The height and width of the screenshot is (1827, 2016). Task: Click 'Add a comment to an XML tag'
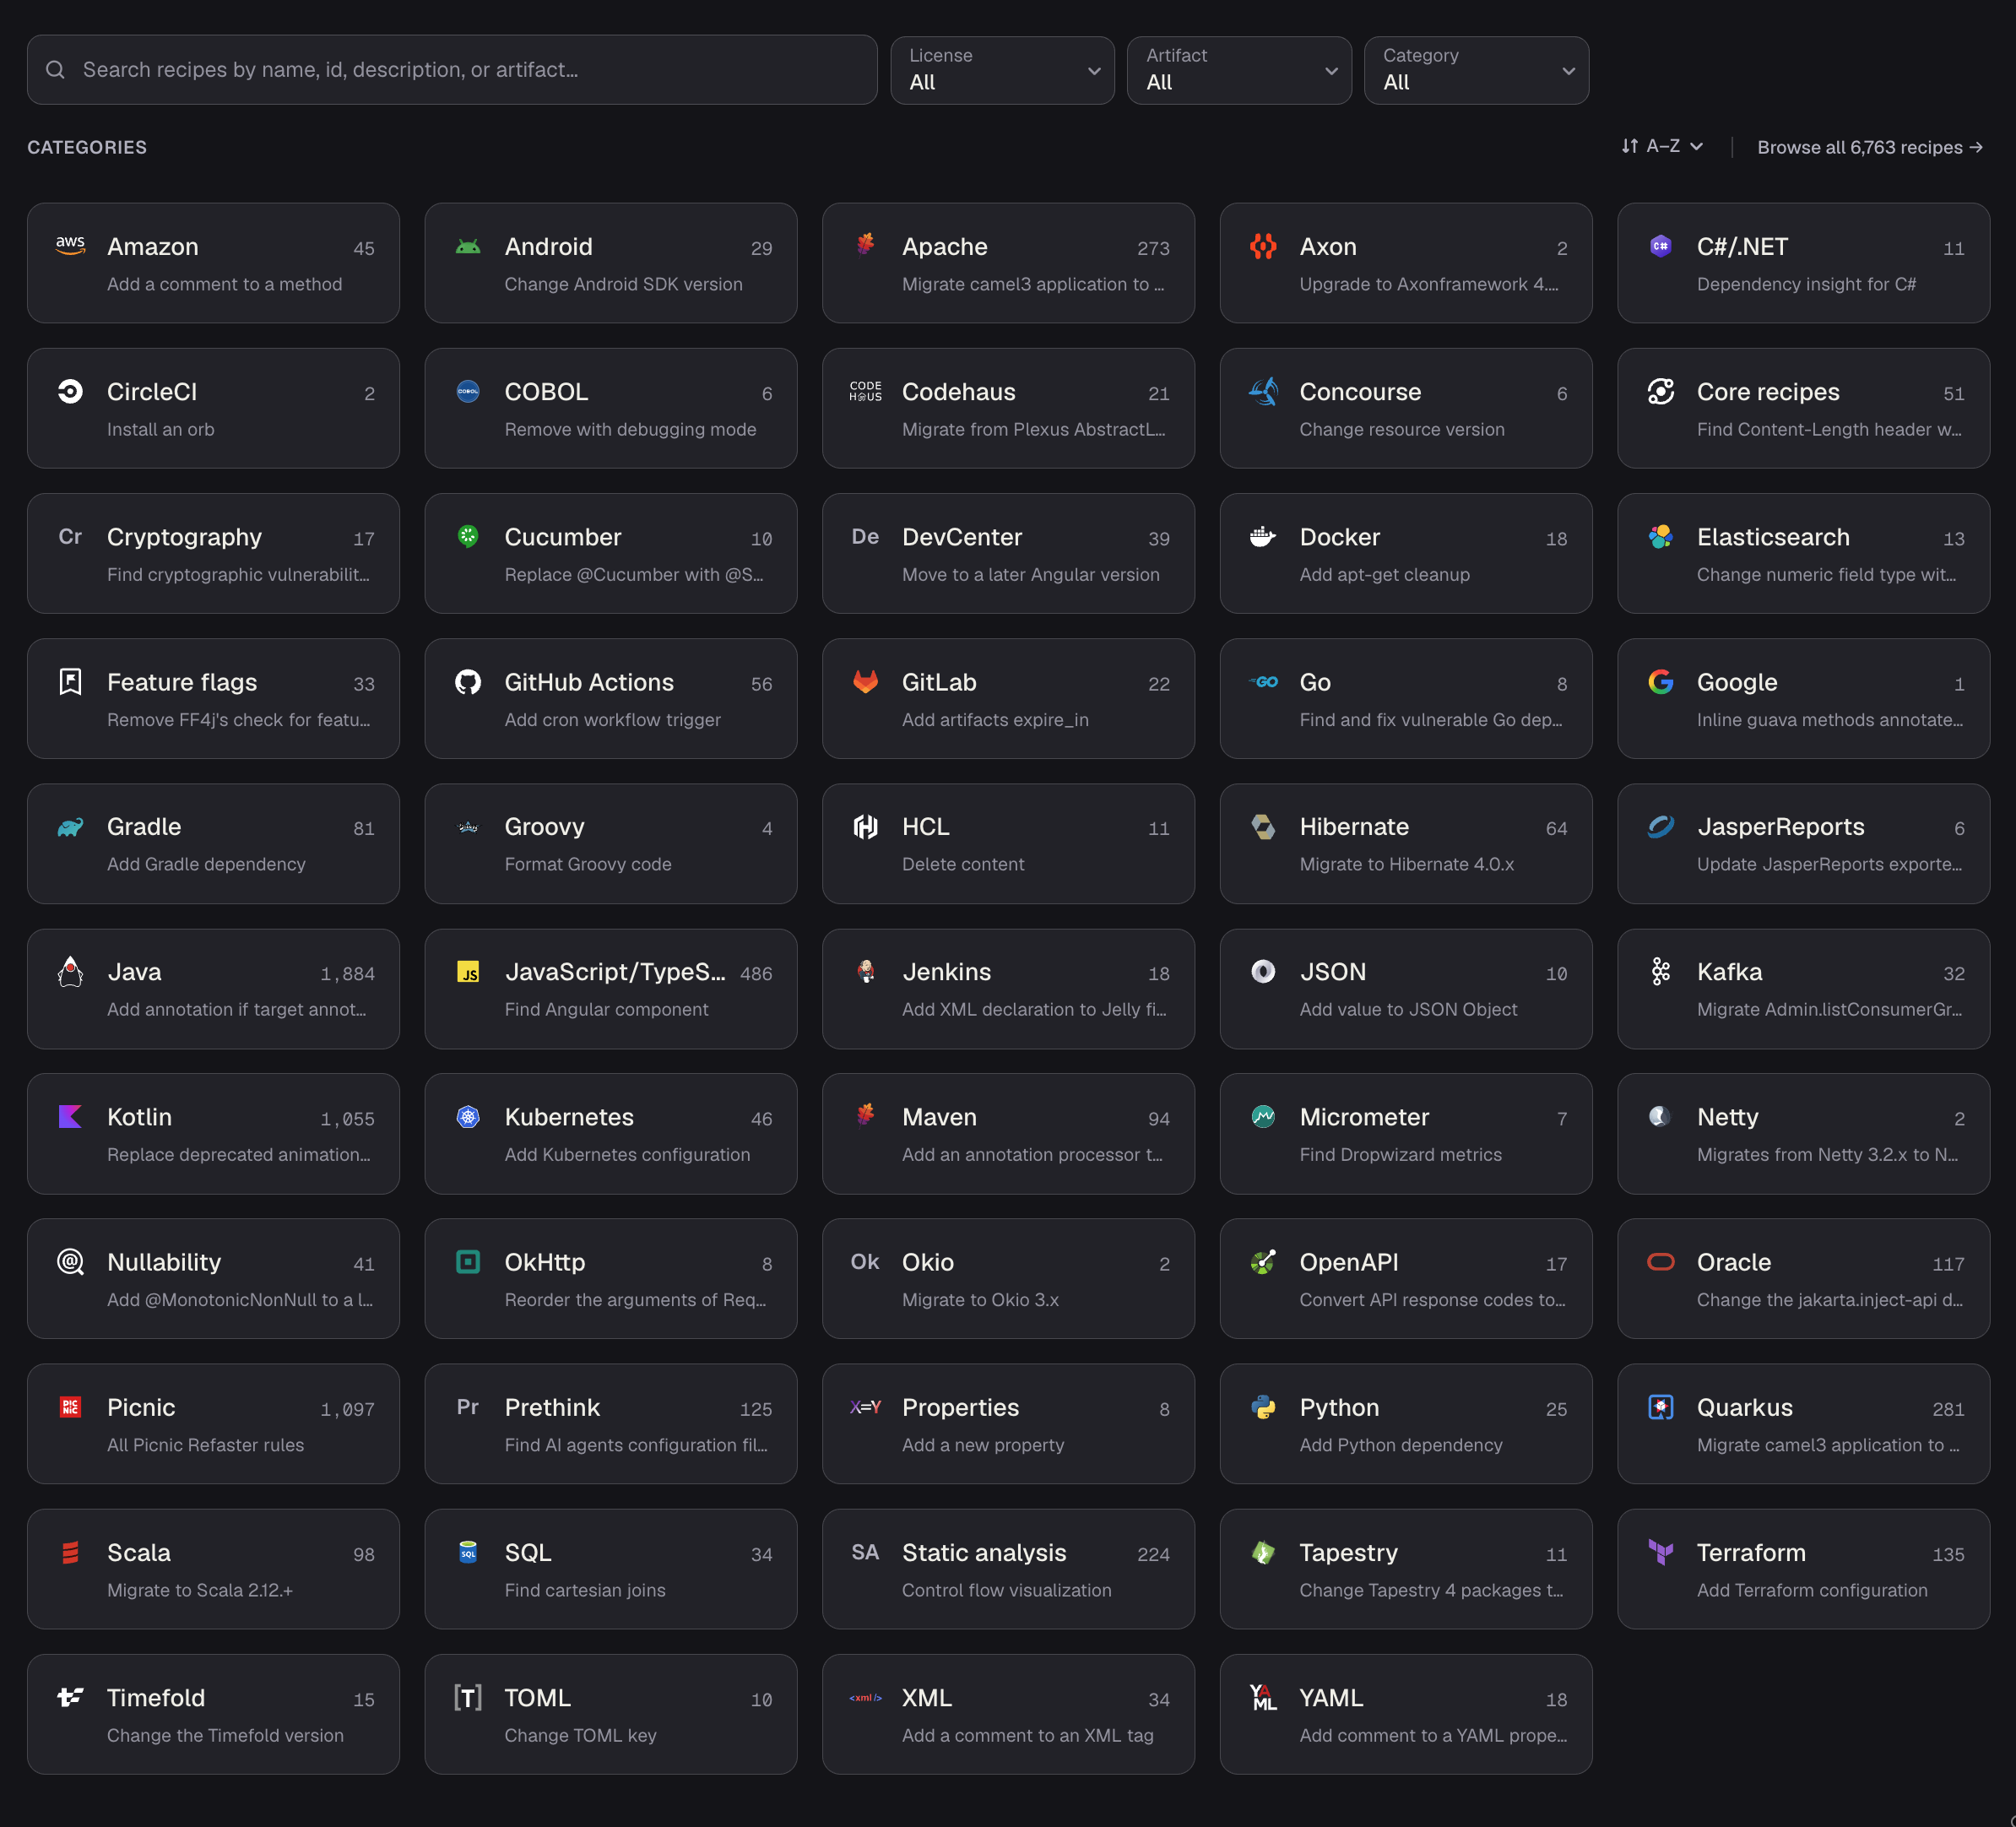tap(1027, 1735)
